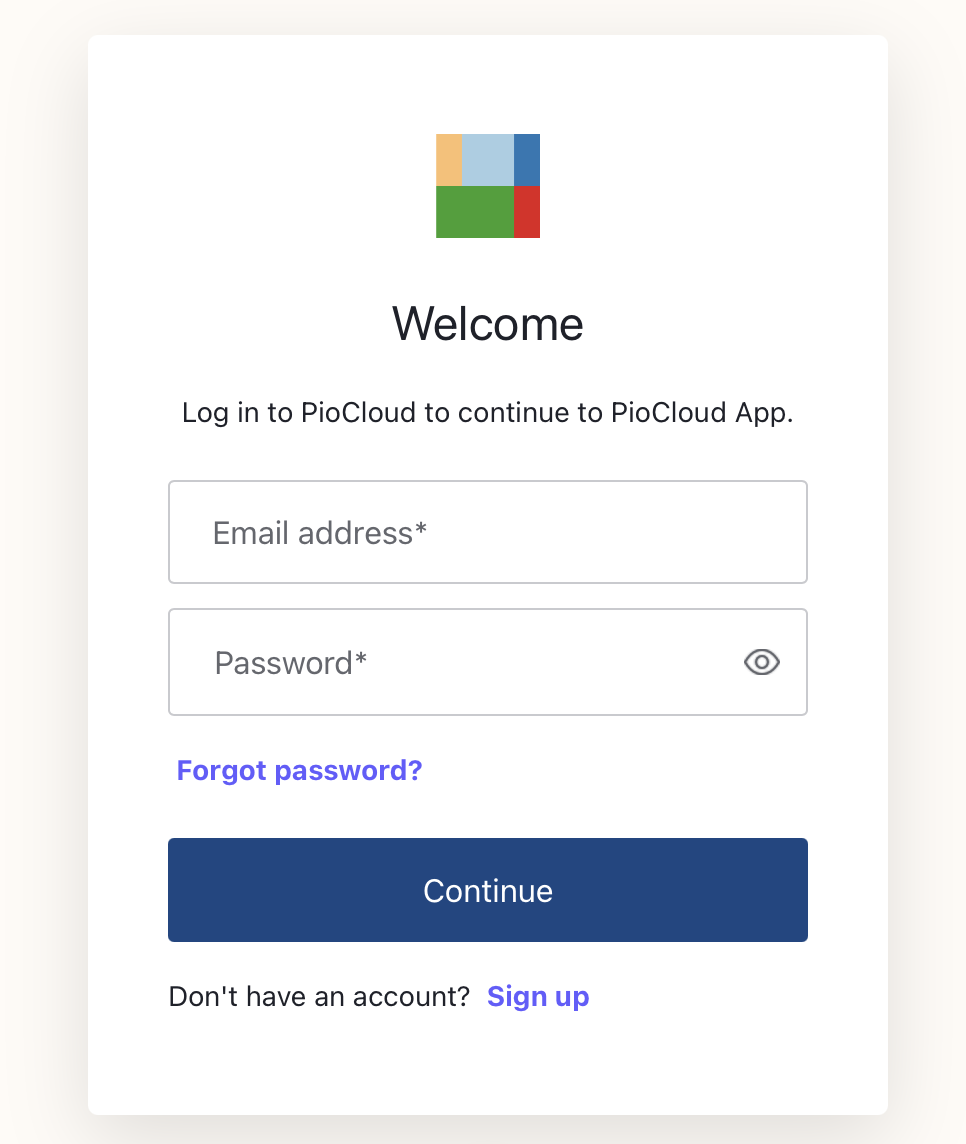Open the Forgot password page
The image size is (966, 1144).
(299, 770)
